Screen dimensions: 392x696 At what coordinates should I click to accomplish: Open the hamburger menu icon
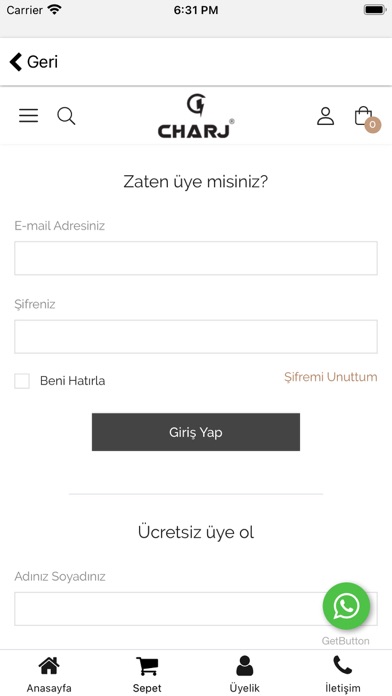point(28,115)
